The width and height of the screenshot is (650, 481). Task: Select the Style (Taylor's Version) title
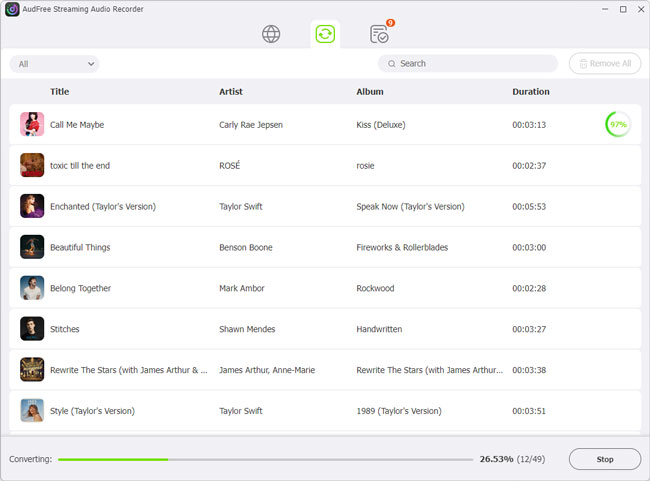(92, 411)
